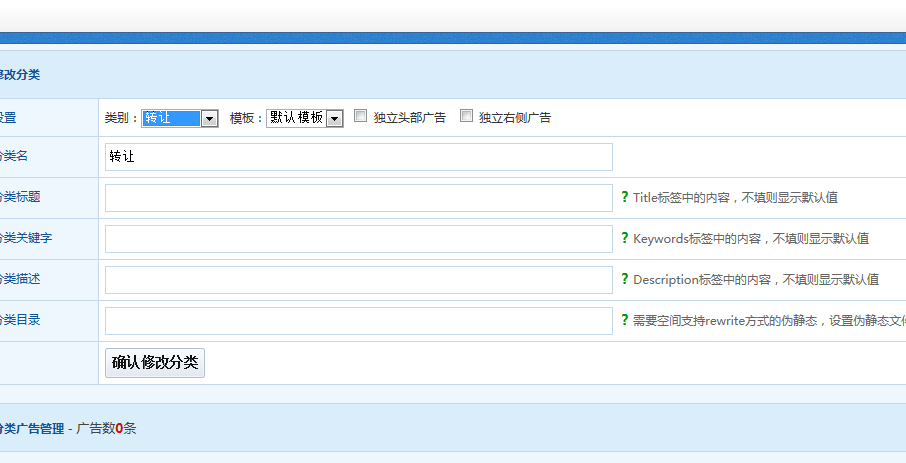Tick the 独立右侧广告 checkbox
906x463 pixels.
pos(466,116)
